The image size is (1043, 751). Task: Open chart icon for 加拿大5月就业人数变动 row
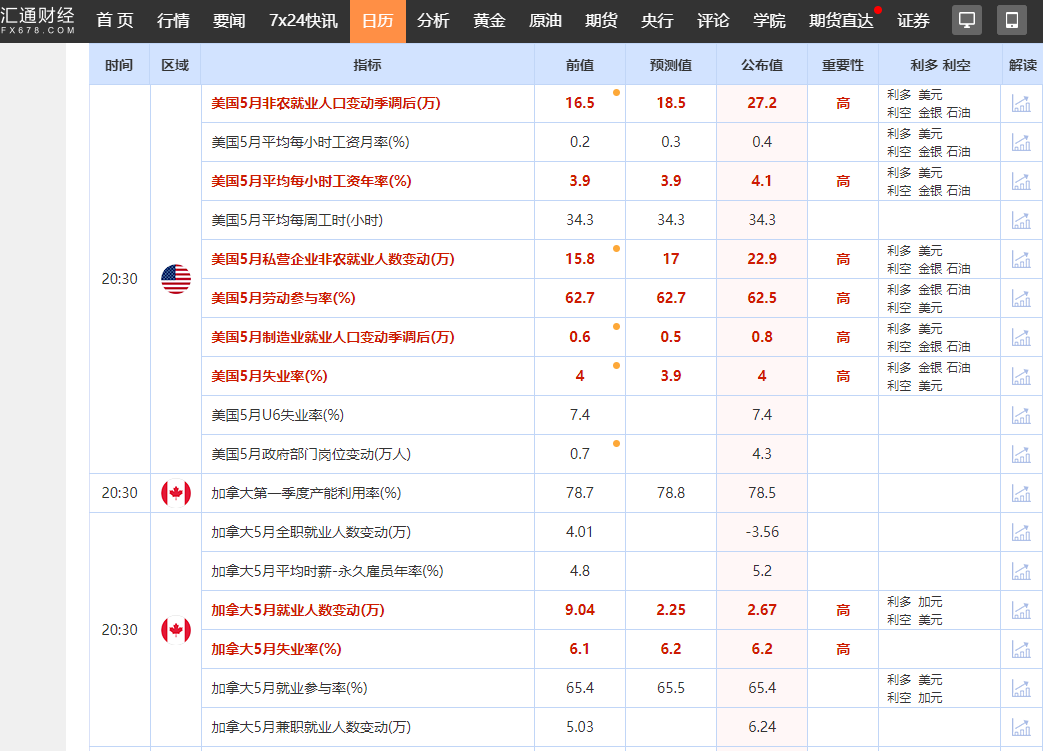click(1021, 610)
